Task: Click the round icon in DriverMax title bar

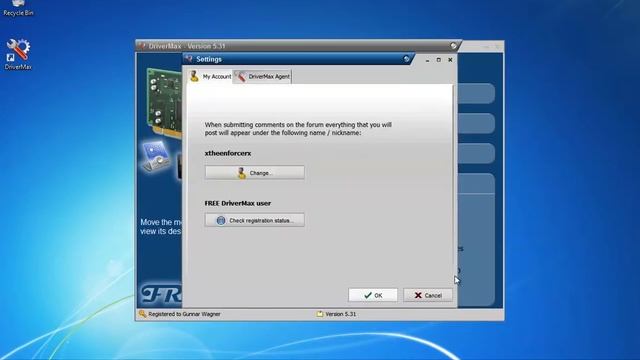Action: pos(453,46)
